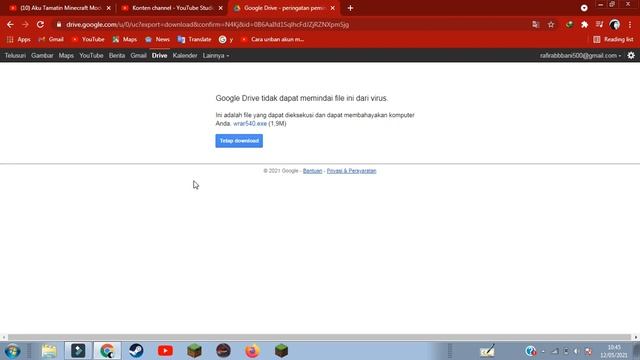Open Chrome from the taskbar
640x360 pixels.
[x=107, y=351]
